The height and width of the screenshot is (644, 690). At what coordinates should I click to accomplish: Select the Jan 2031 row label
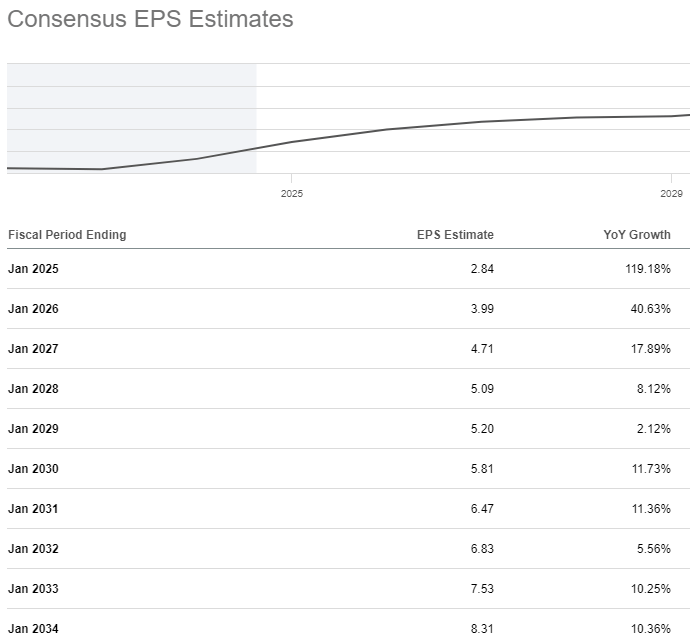[x=33, y=509]
